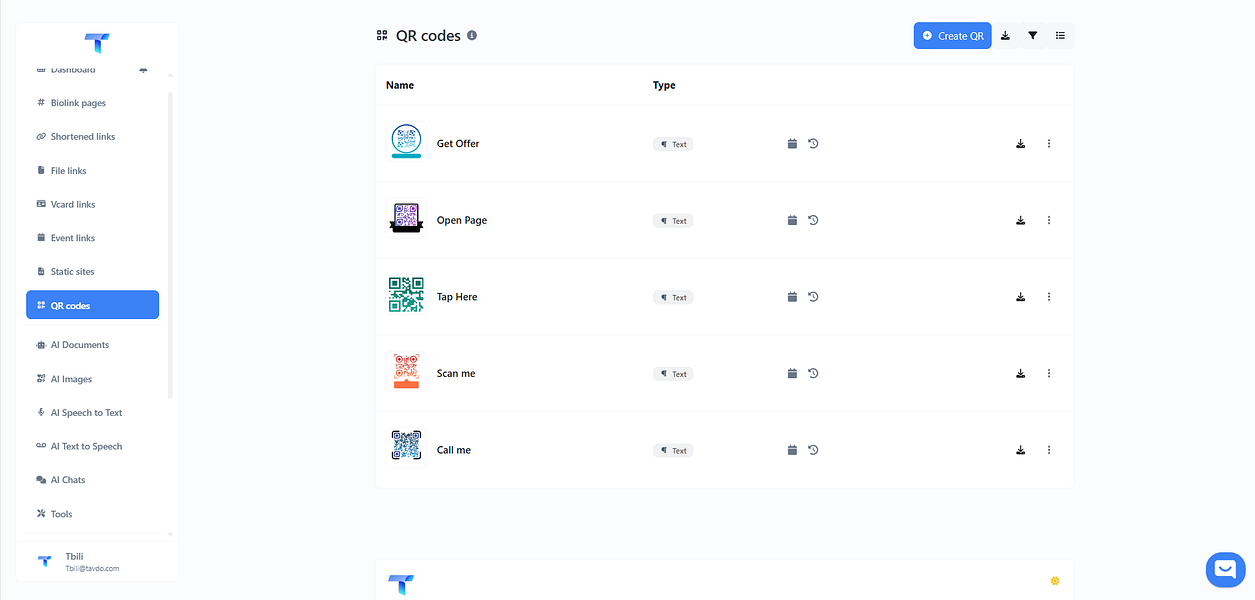This screenshot has width=1255, height=600.
Task: Download the Call me QR code
Action: coord(1020,451)
